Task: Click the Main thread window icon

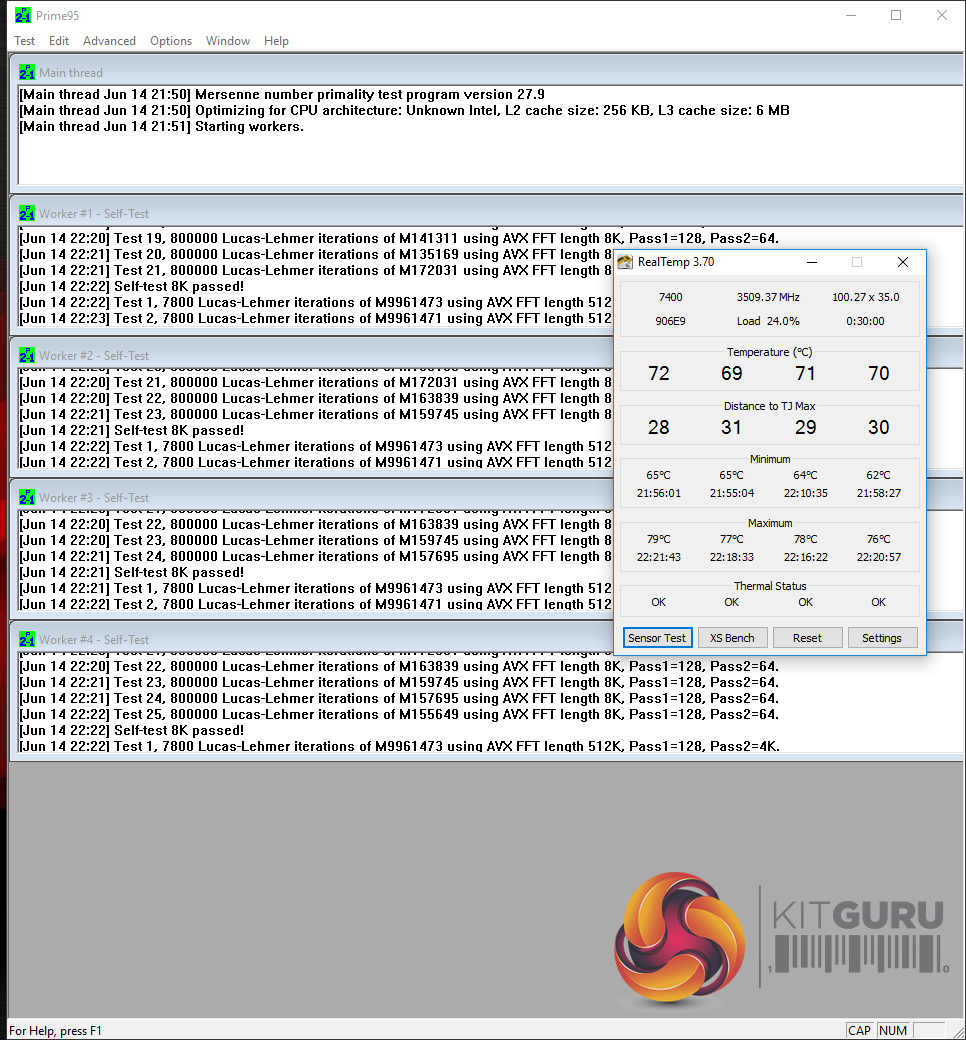Action: [x=27, y=72]
